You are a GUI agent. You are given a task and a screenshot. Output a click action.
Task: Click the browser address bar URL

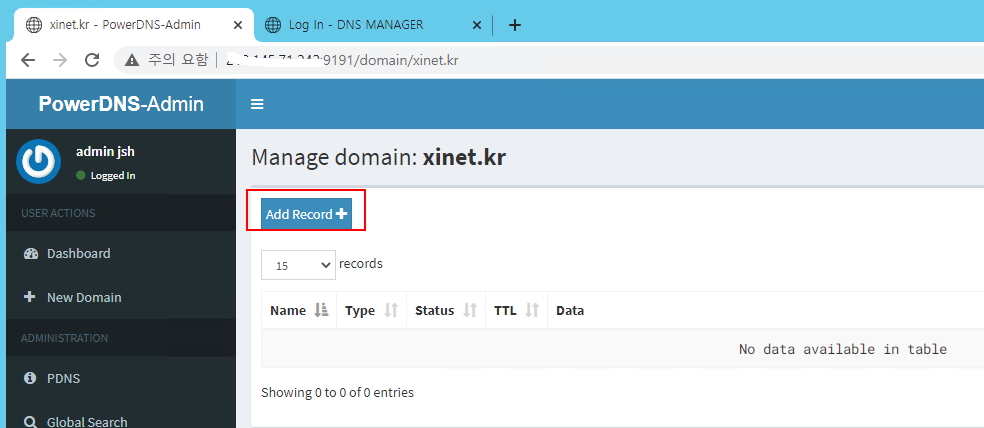[400, 60]
